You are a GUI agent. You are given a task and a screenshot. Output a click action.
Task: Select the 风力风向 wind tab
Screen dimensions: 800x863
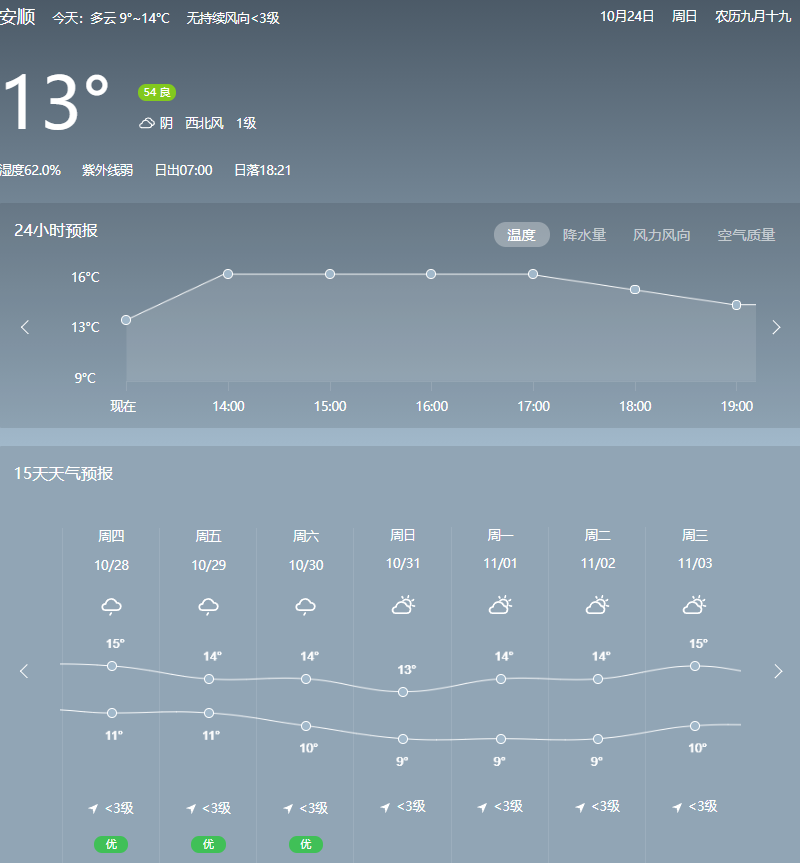661,235
